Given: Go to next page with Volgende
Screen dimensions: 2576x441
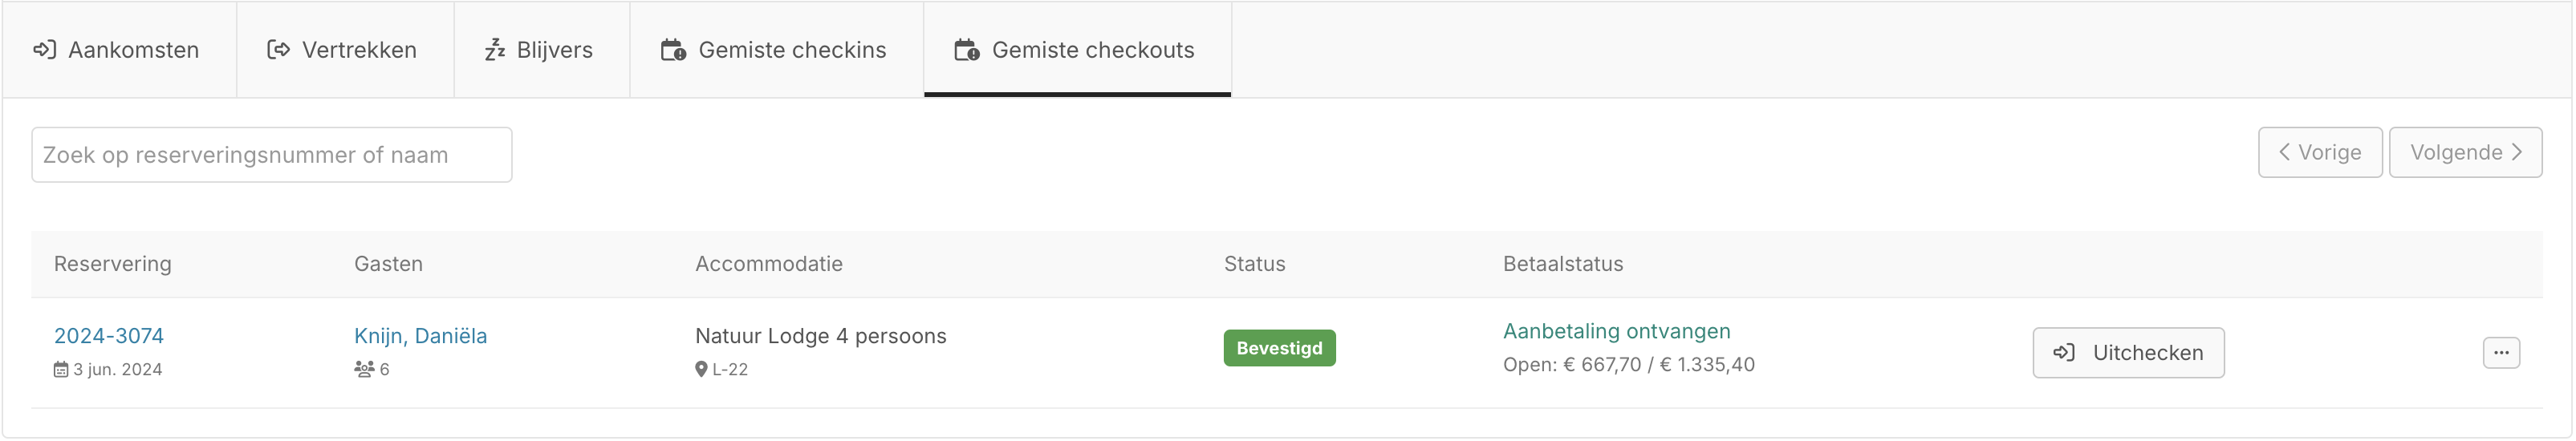Looking at the screenshot, I should [2465, 152].
